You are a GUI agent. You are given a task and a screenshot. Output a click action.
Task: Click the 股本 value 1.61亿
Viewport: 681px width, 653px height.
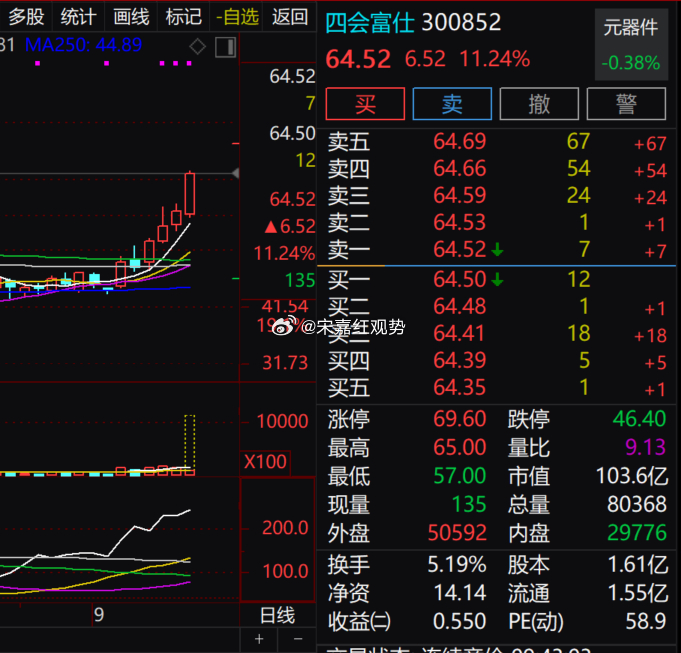[638, 564]
